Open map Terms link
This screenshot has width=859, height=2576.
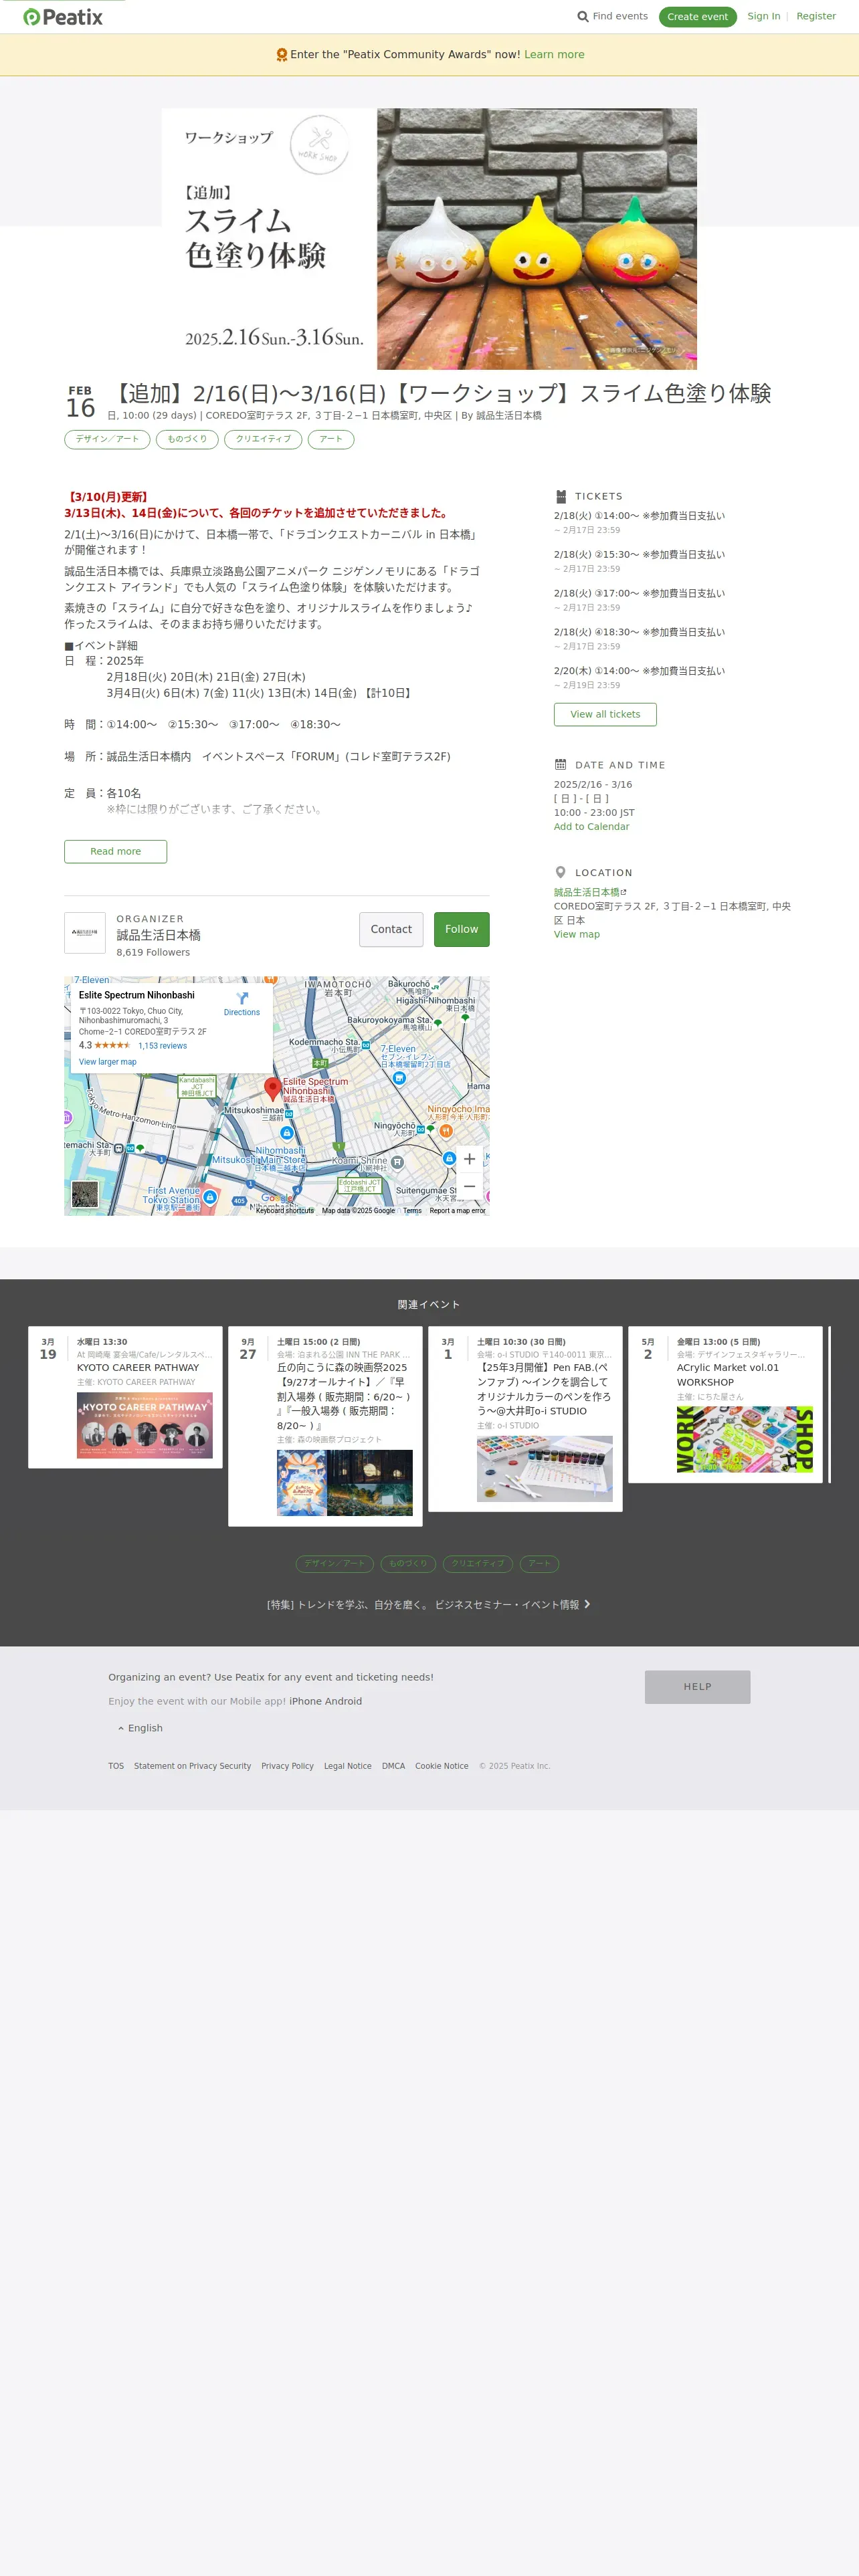coord(412,1210)
